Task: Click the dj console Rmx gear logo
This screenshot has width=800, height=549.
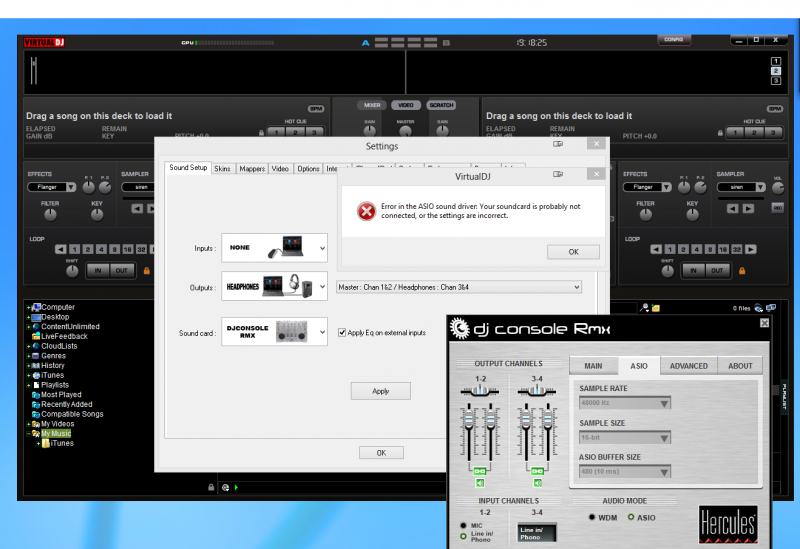Action: [x=460, y=329]
